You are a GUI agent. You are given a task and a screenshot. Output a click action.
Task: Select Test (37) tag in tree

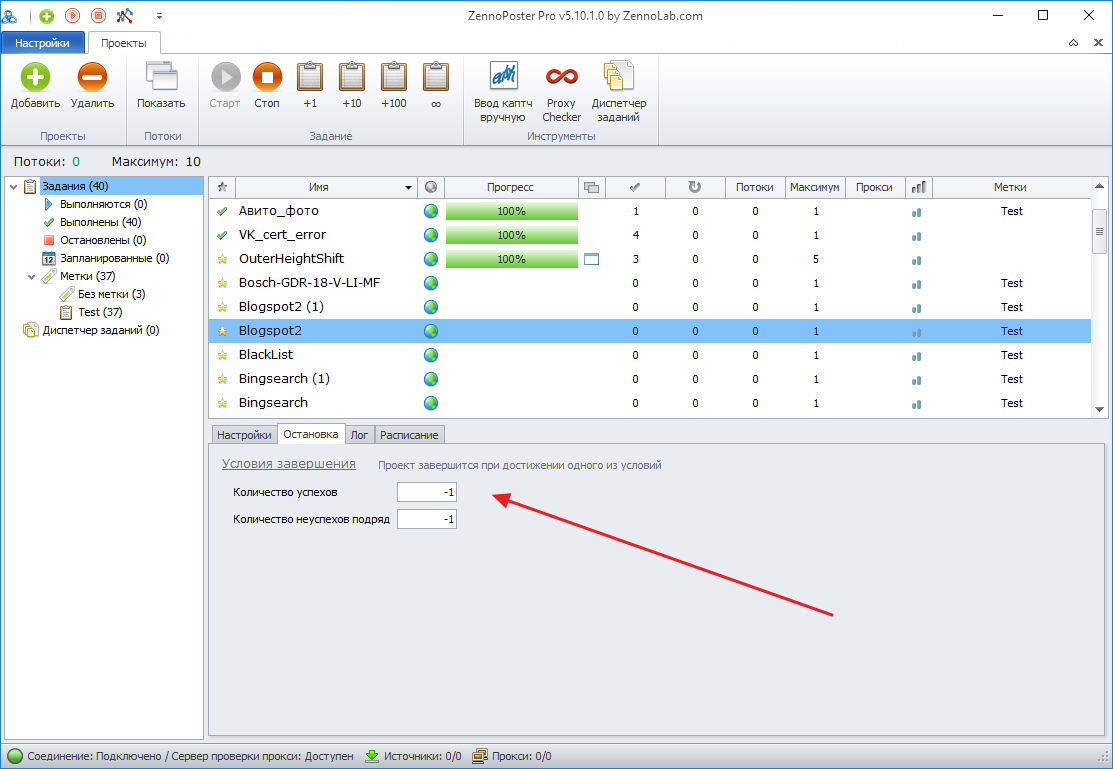pyautogui.click(x=100, y=312)
